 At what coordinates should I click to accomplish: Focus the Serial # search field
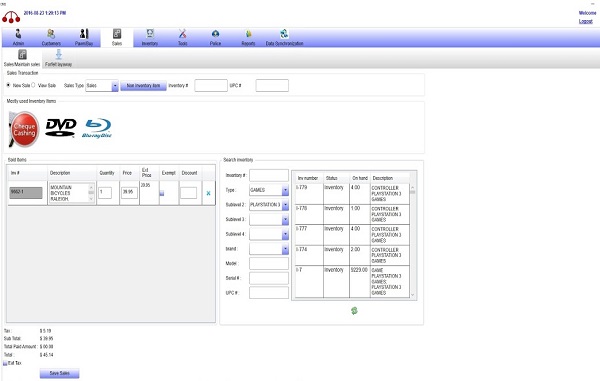tap(269, 278)
